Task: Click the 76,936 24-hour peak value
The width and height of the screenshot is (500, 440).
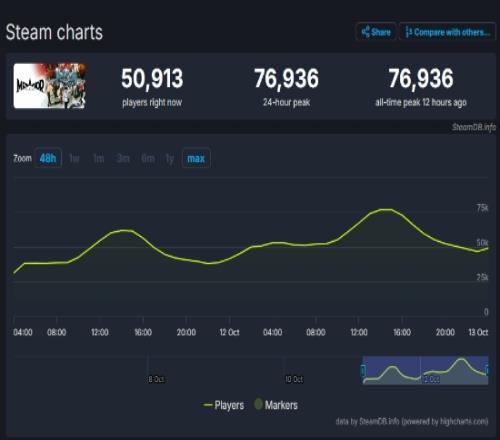Action: pyautogui.click(x=286, y=79)
